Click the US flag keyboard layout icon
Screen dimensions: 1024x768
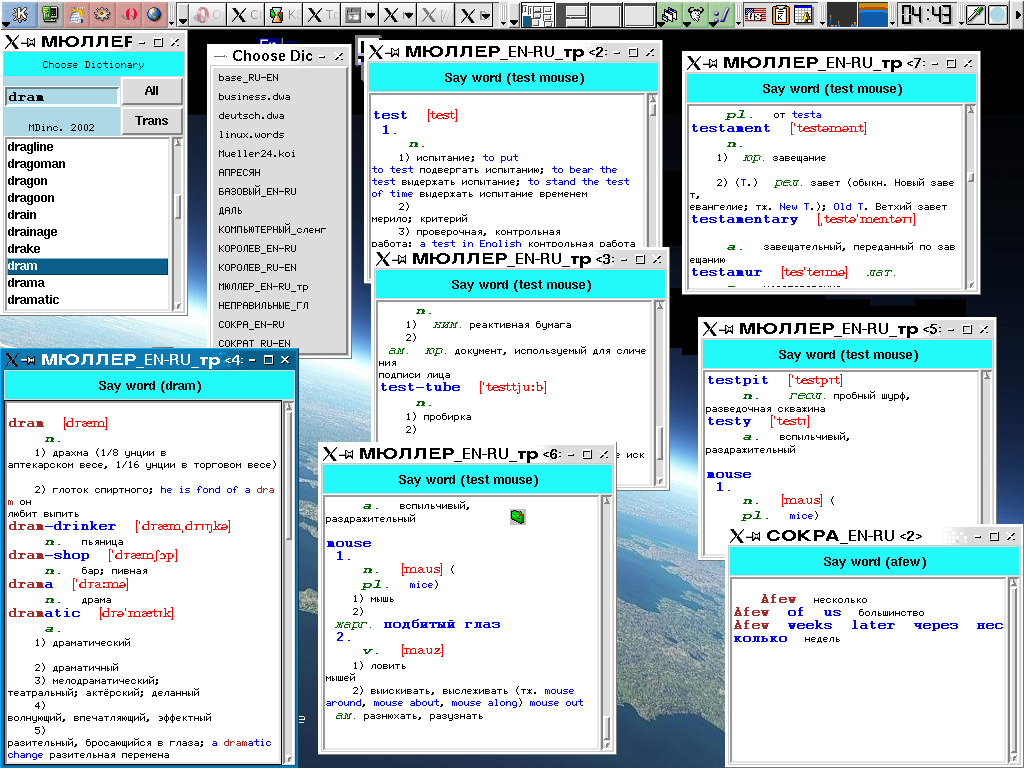pyautogui.click(x=755, y=14)
